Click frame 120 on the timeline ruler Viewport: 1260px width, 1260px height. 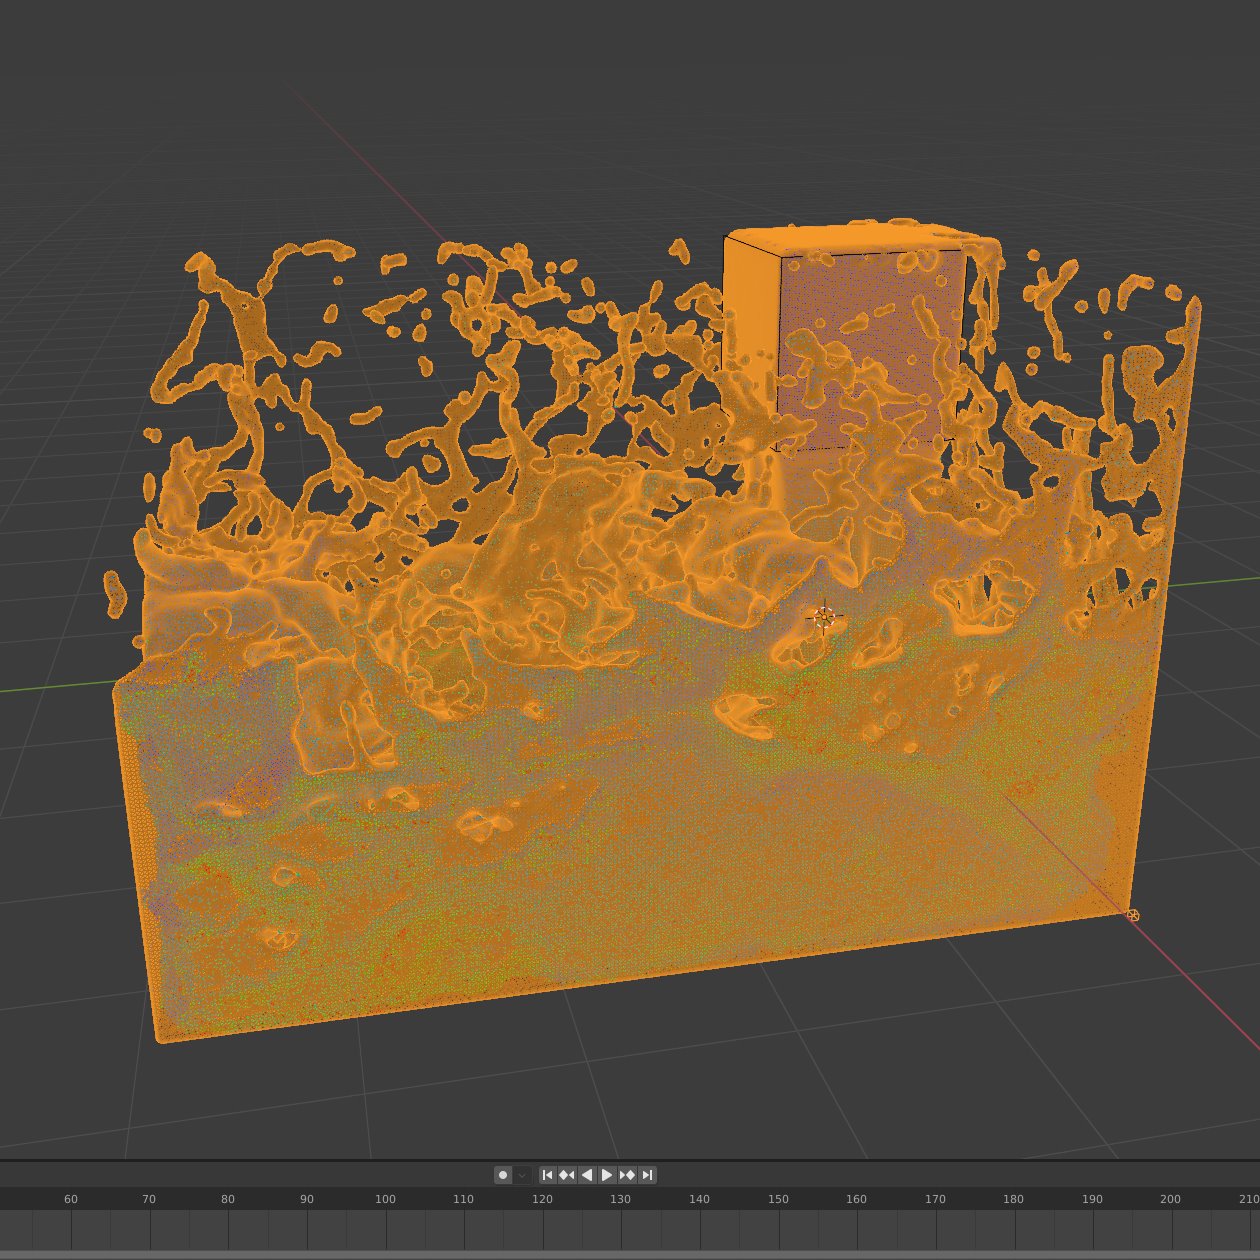click(542, 1199)
